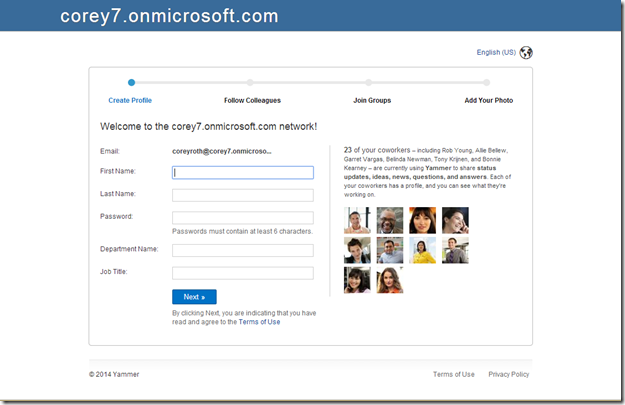The image size is (625, 405).
Task: Open the English (US) language selector
Action: click(496, 52)
